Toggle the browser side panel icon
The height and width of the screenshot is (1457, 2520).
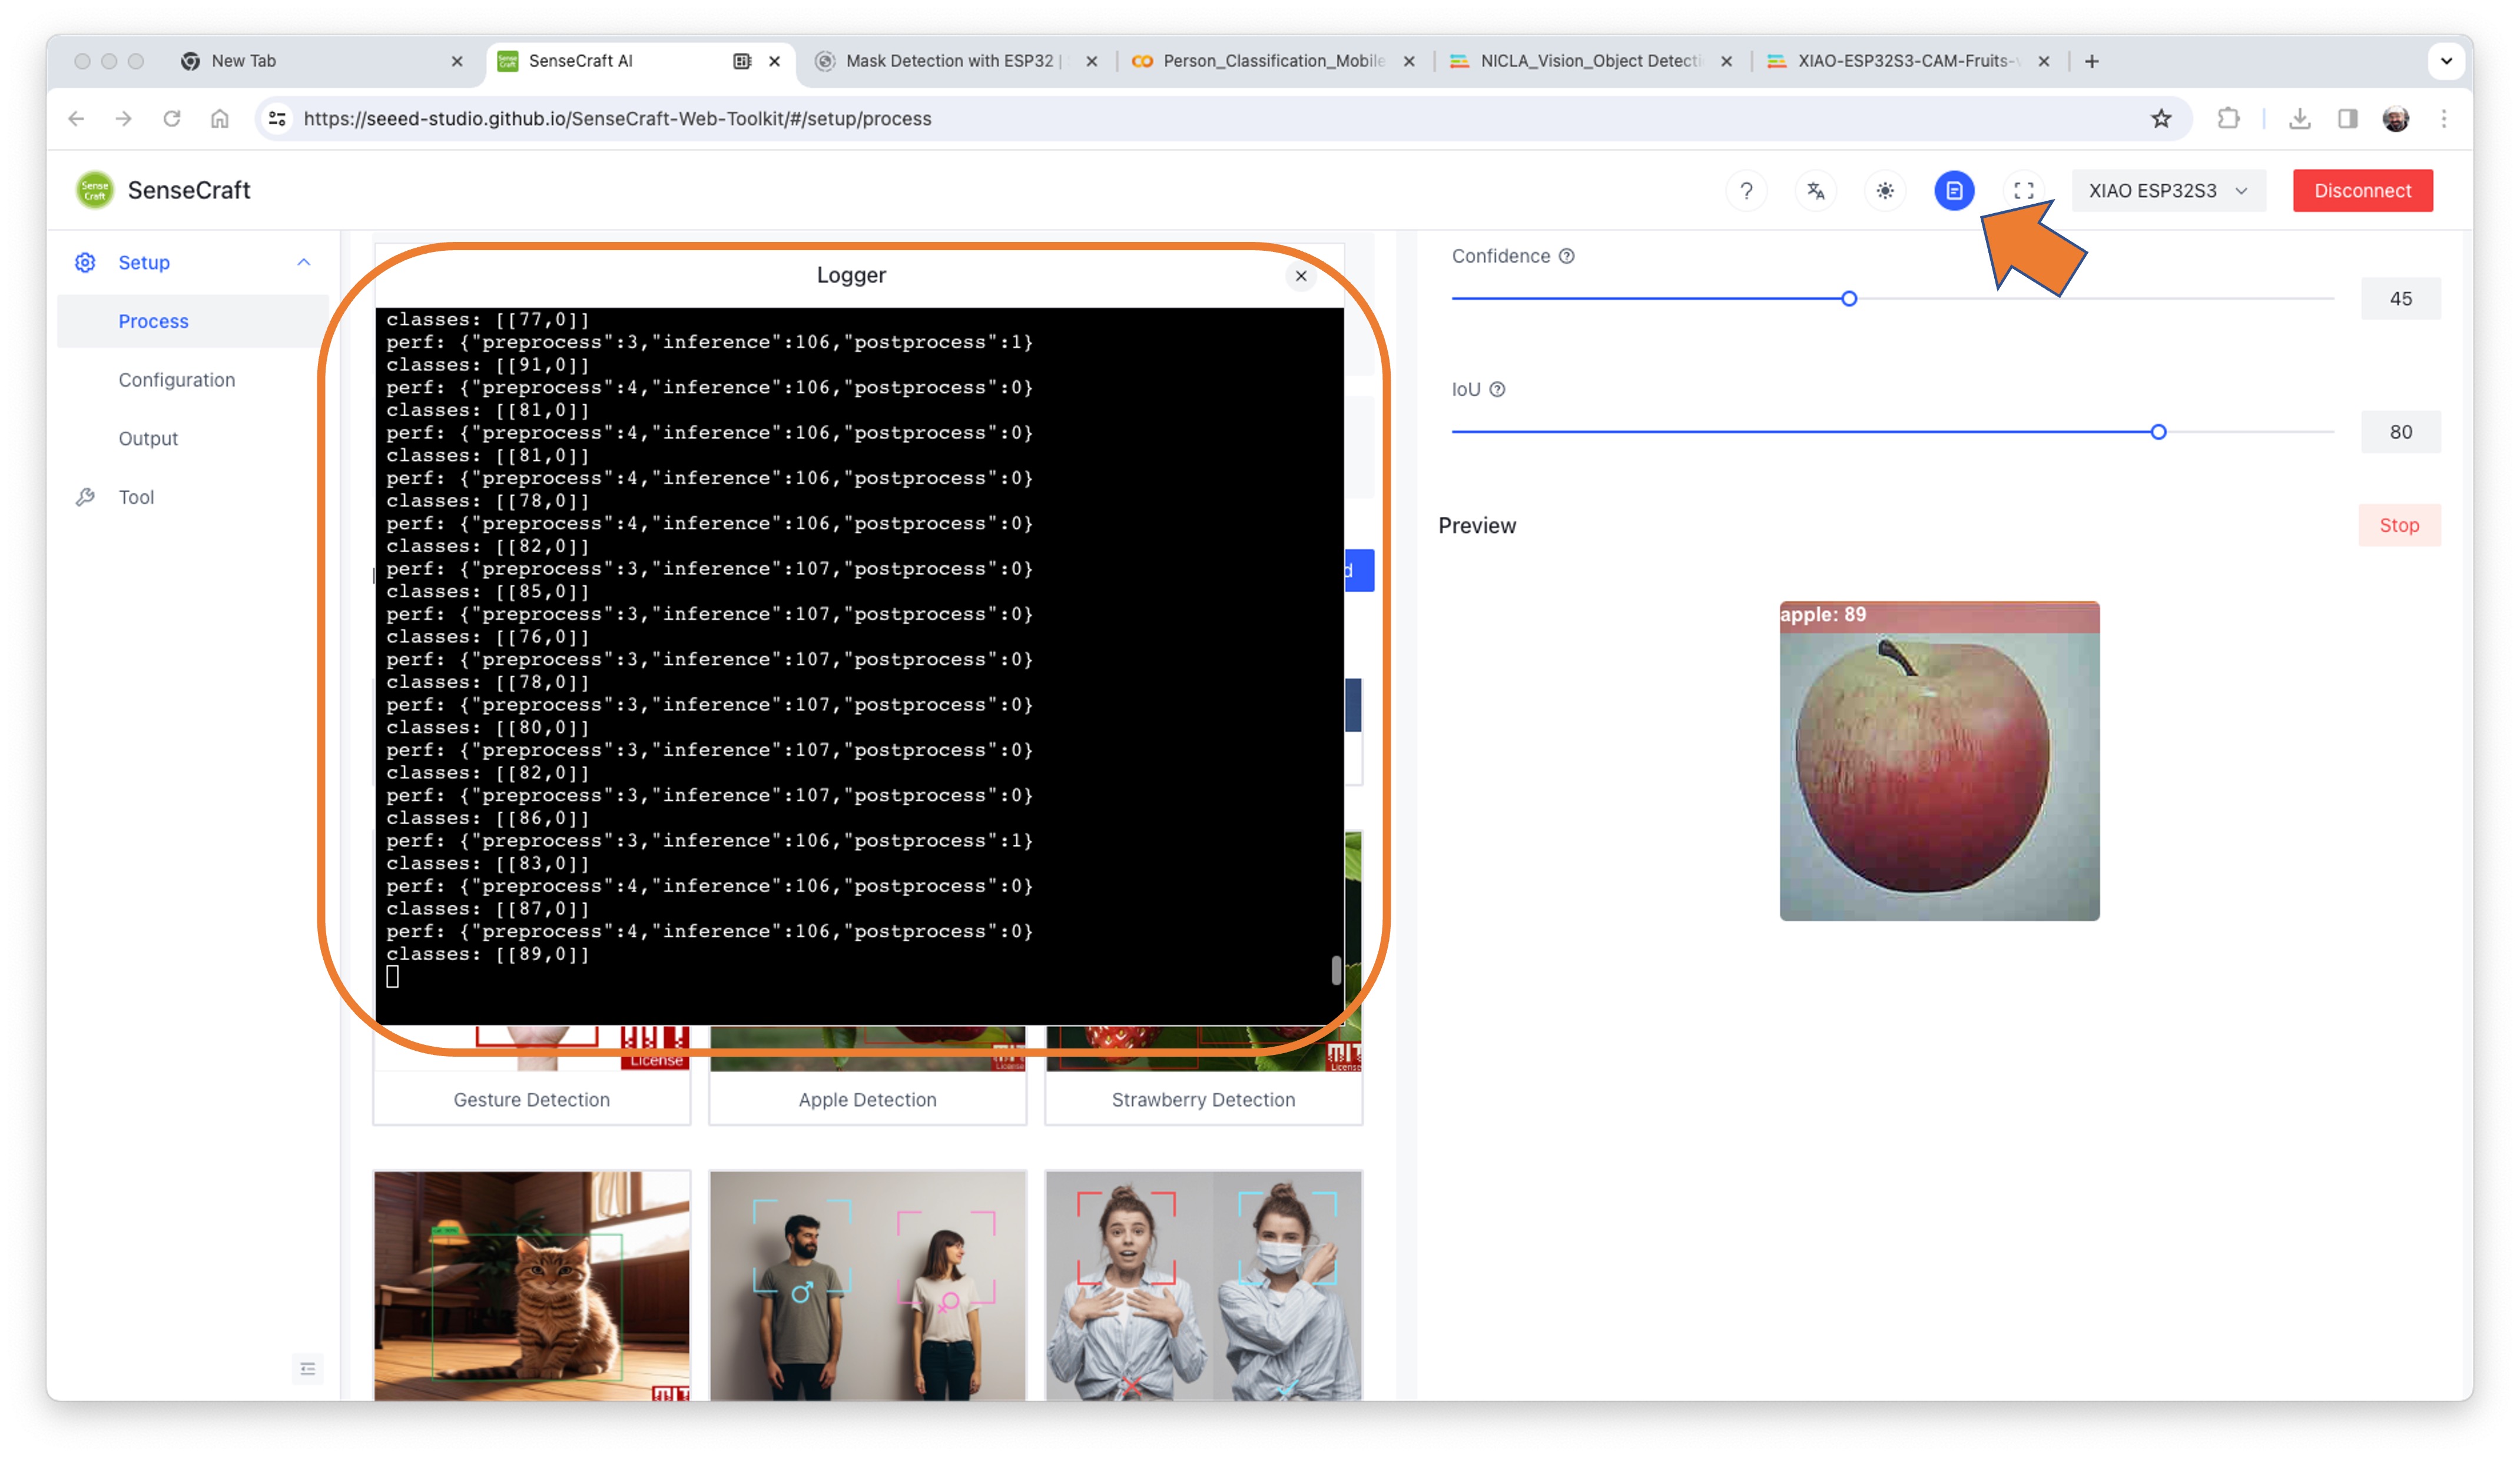pos(2347,119)
